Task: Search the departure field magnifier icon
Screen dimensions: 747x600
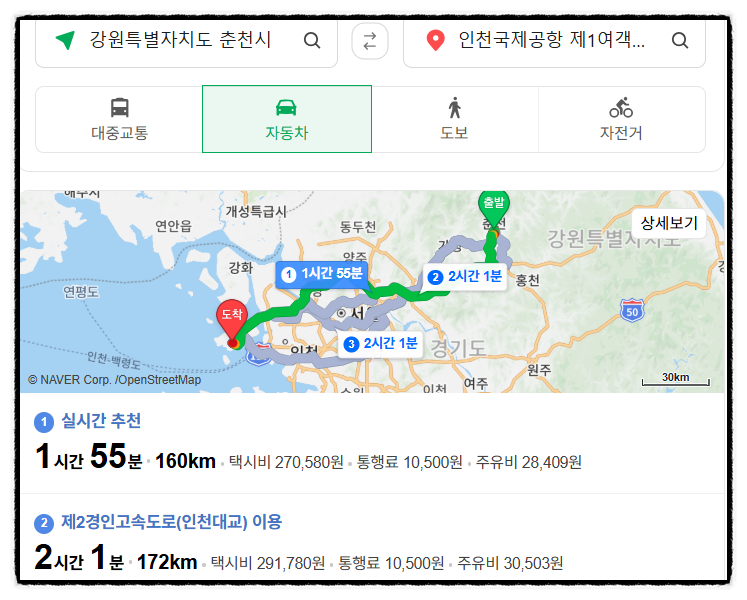Action: tap(312, 41)
